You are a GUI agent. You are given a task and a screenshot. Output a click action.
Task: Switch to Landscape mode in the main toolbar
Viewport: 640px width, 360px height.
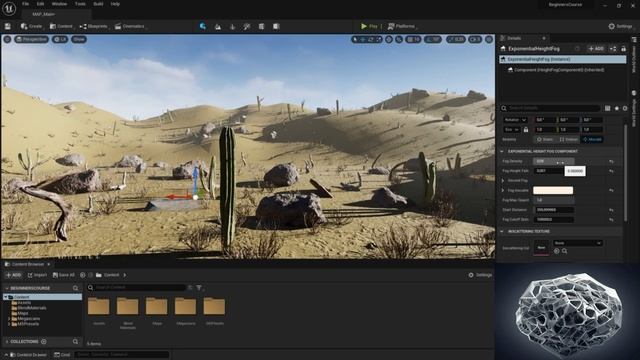point(218,27)
